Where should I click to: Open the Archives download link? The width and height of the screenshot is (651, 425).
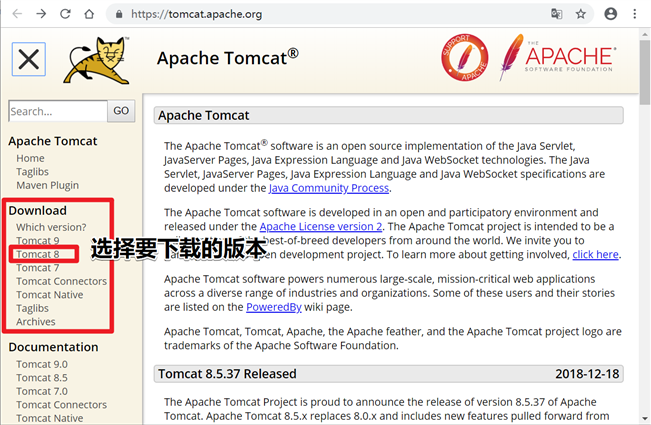(x=36, y=322)
